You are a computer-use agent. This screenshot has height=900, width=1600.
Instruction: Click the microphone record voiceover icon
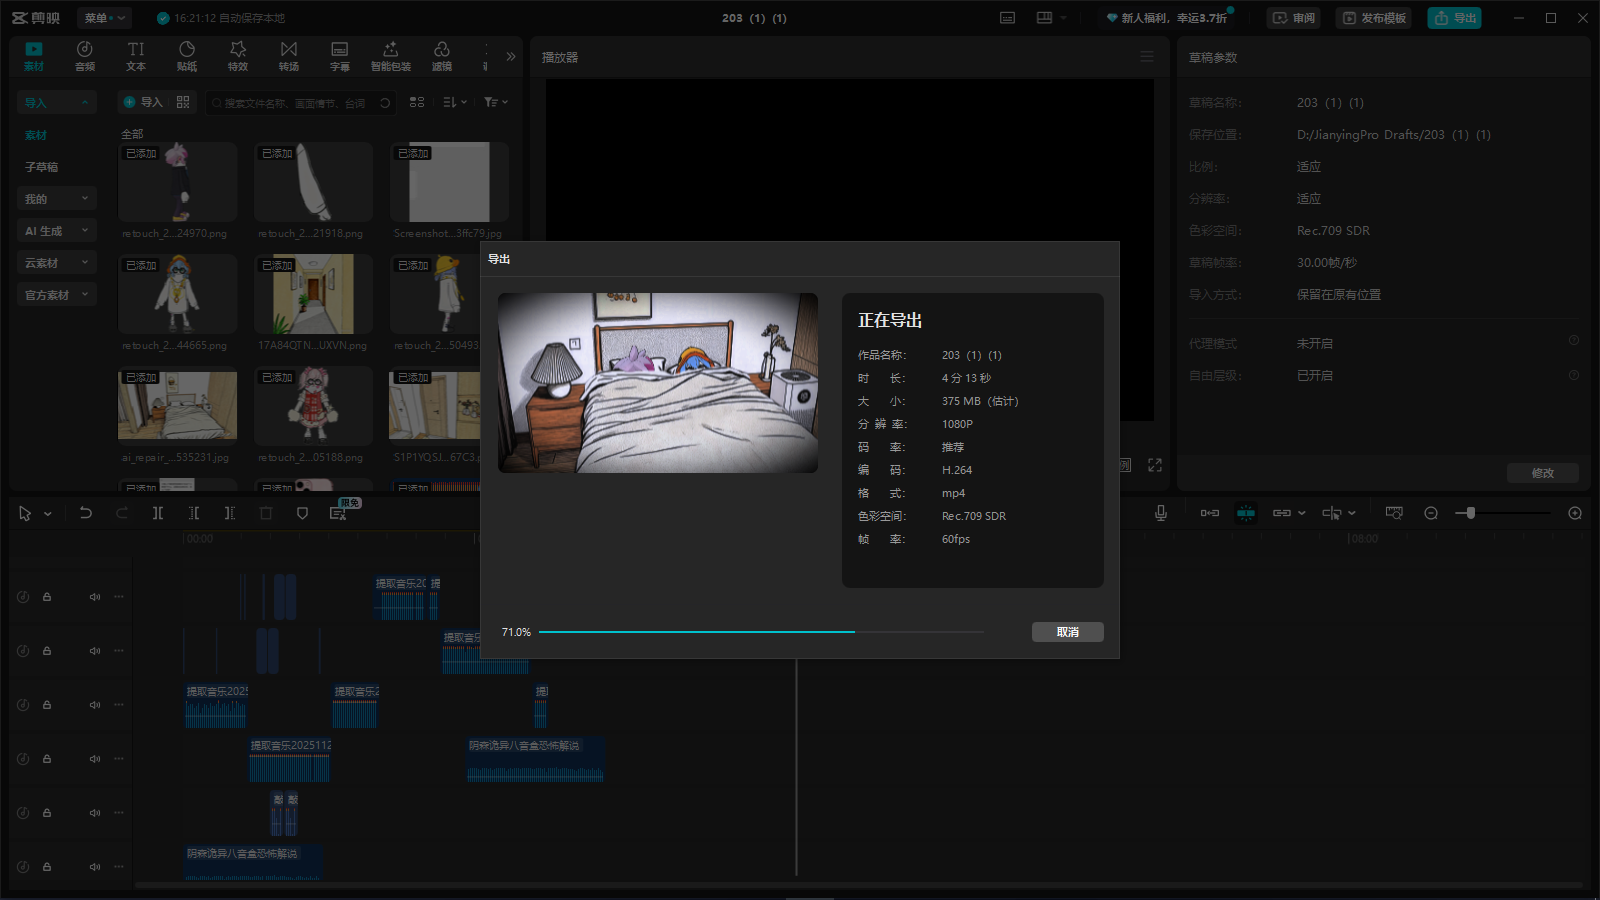1161,513
